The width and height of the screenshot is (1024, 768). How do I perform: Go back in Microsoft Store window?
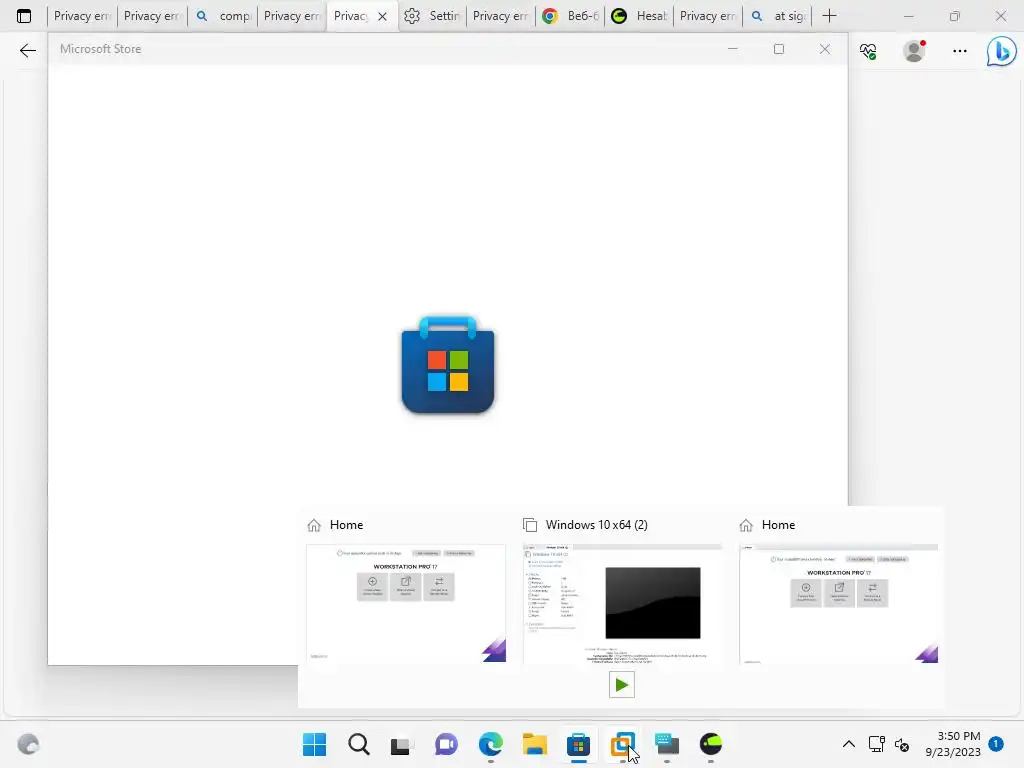pos(27,50)
